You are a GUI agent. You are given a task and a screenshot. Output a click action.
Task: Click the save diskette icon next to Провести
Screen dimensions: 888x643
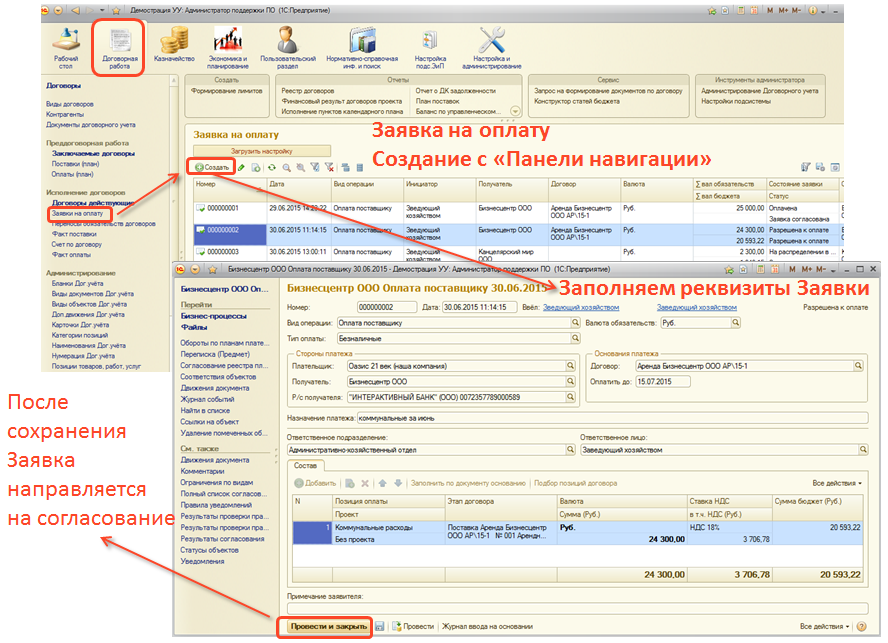[x=380, y=626]
